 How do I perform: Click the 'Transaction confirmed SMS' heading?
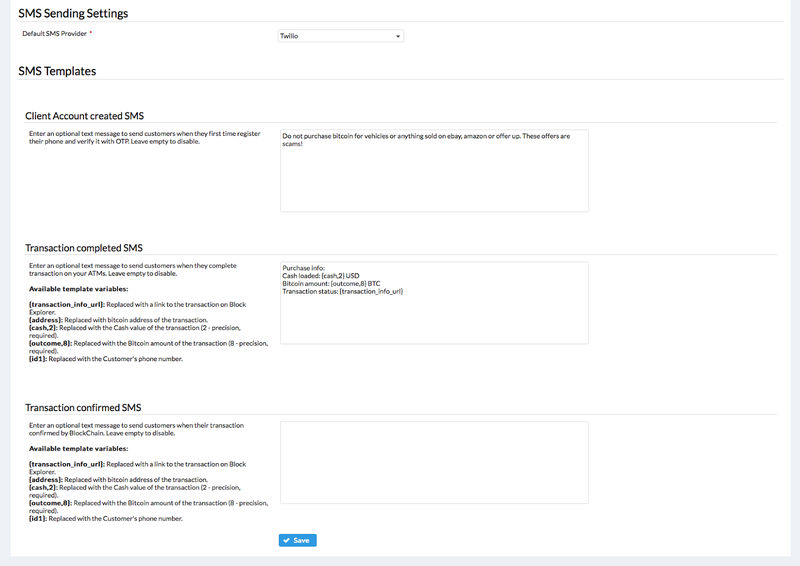[x=83, y=407]
